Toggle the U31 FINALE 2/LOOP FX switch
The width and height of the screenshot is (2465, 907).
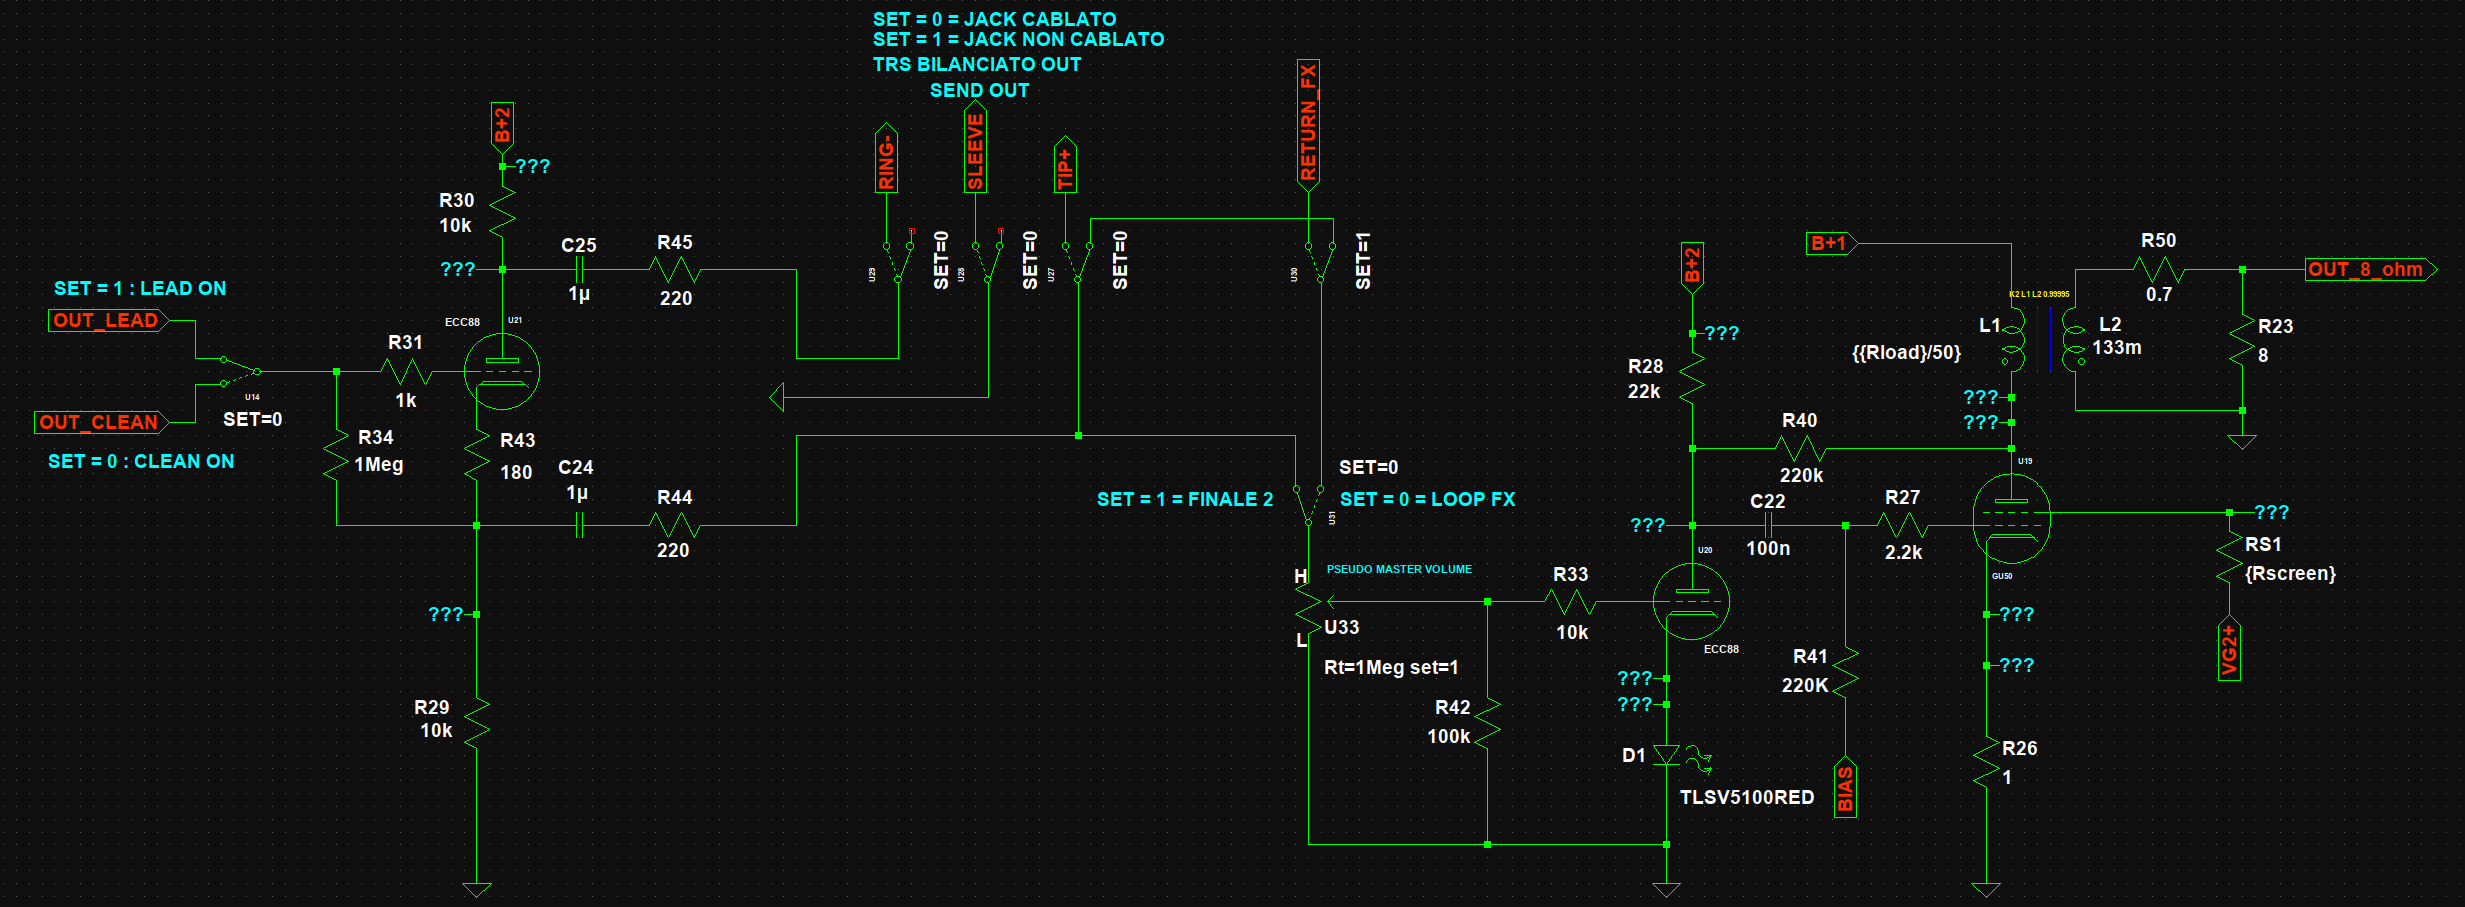click(x=1308, y=505)
